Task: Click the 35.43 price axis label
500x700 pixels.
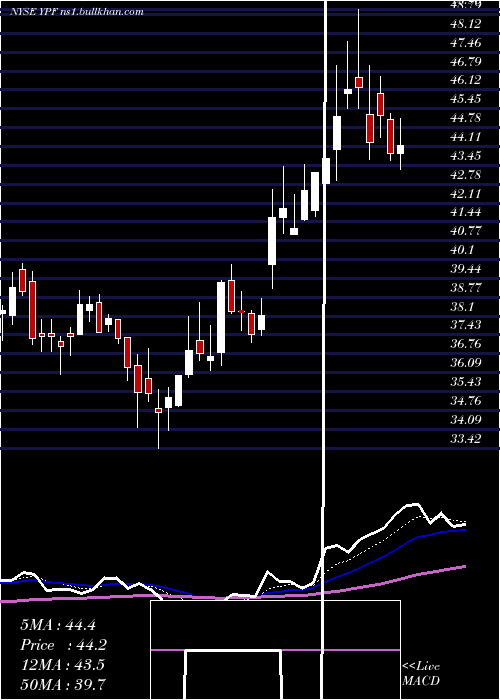Action: (465, 382)
